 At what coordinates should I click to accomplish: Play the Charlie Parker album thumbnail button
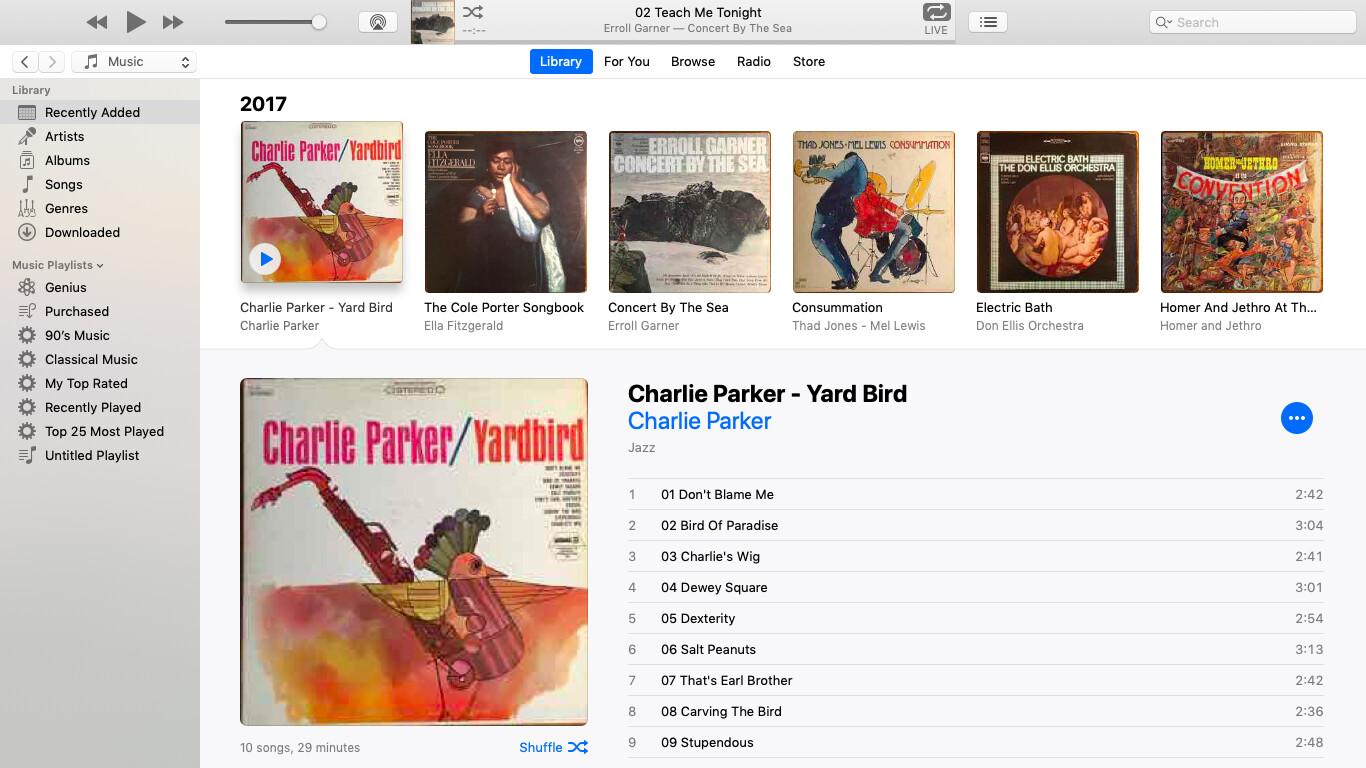pyautogui.click(x=265, y=259)
